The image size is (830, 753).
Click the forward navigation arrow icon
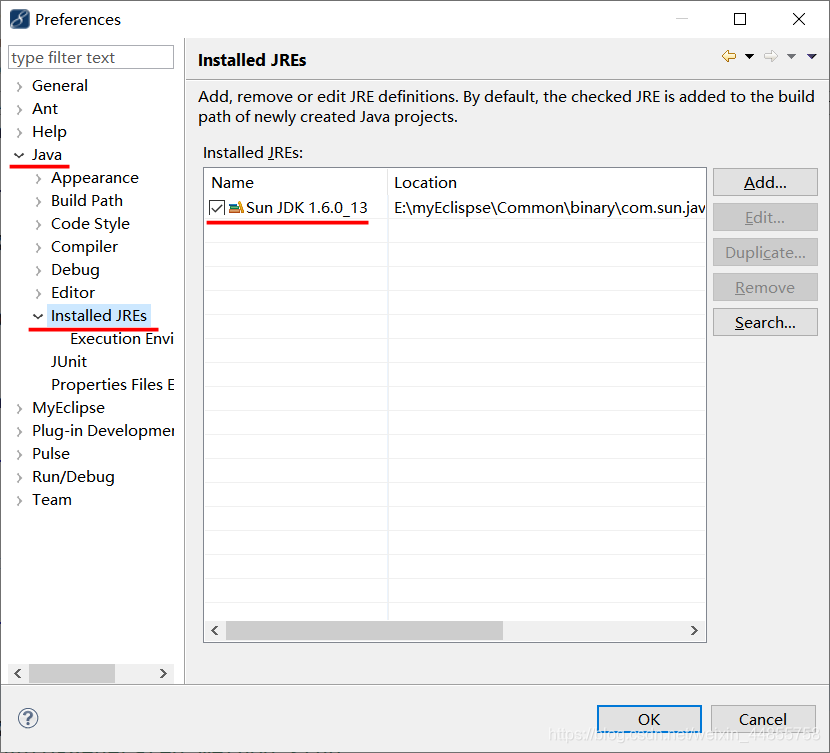point(771,56)
